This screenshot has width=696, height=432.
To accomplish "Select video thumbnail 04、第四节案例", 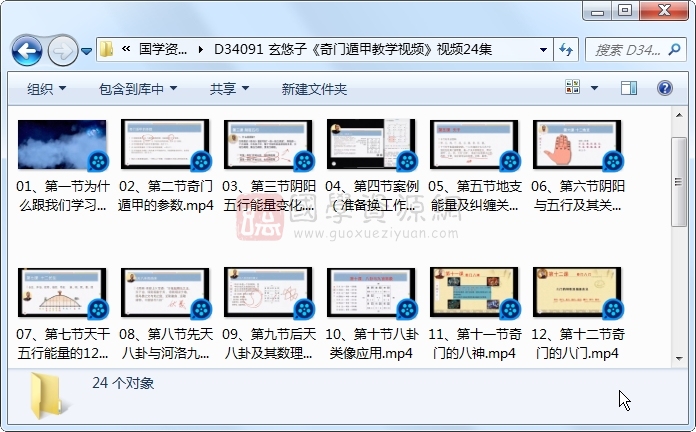I will [x=372, y=145].
